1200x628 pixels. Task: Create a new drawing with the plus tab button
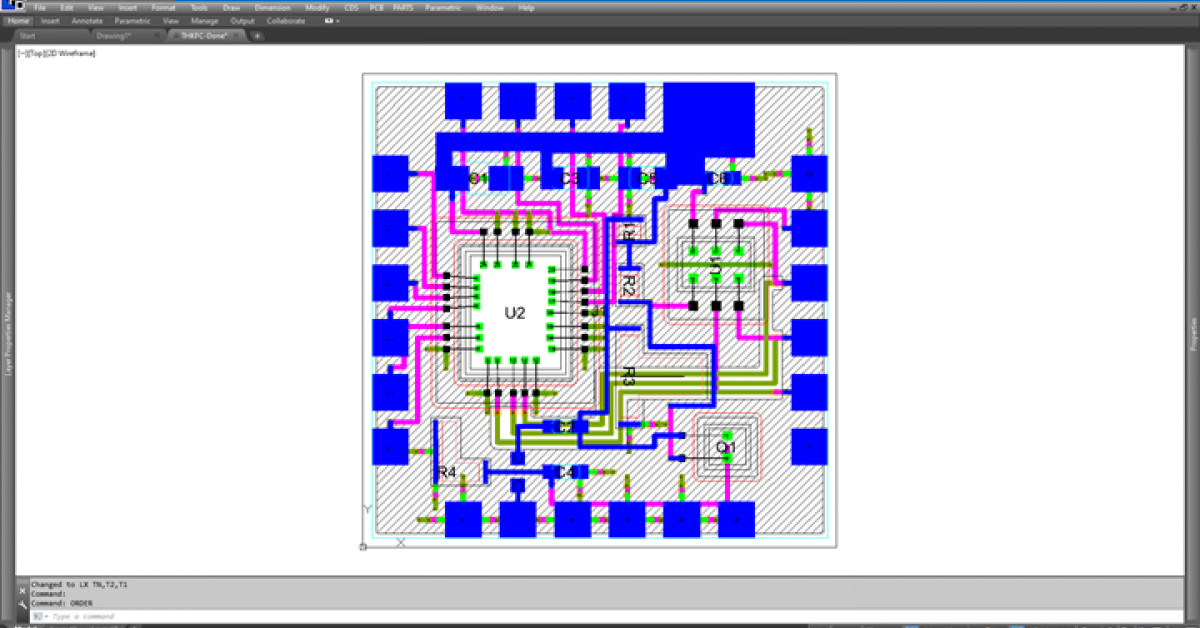257,34
